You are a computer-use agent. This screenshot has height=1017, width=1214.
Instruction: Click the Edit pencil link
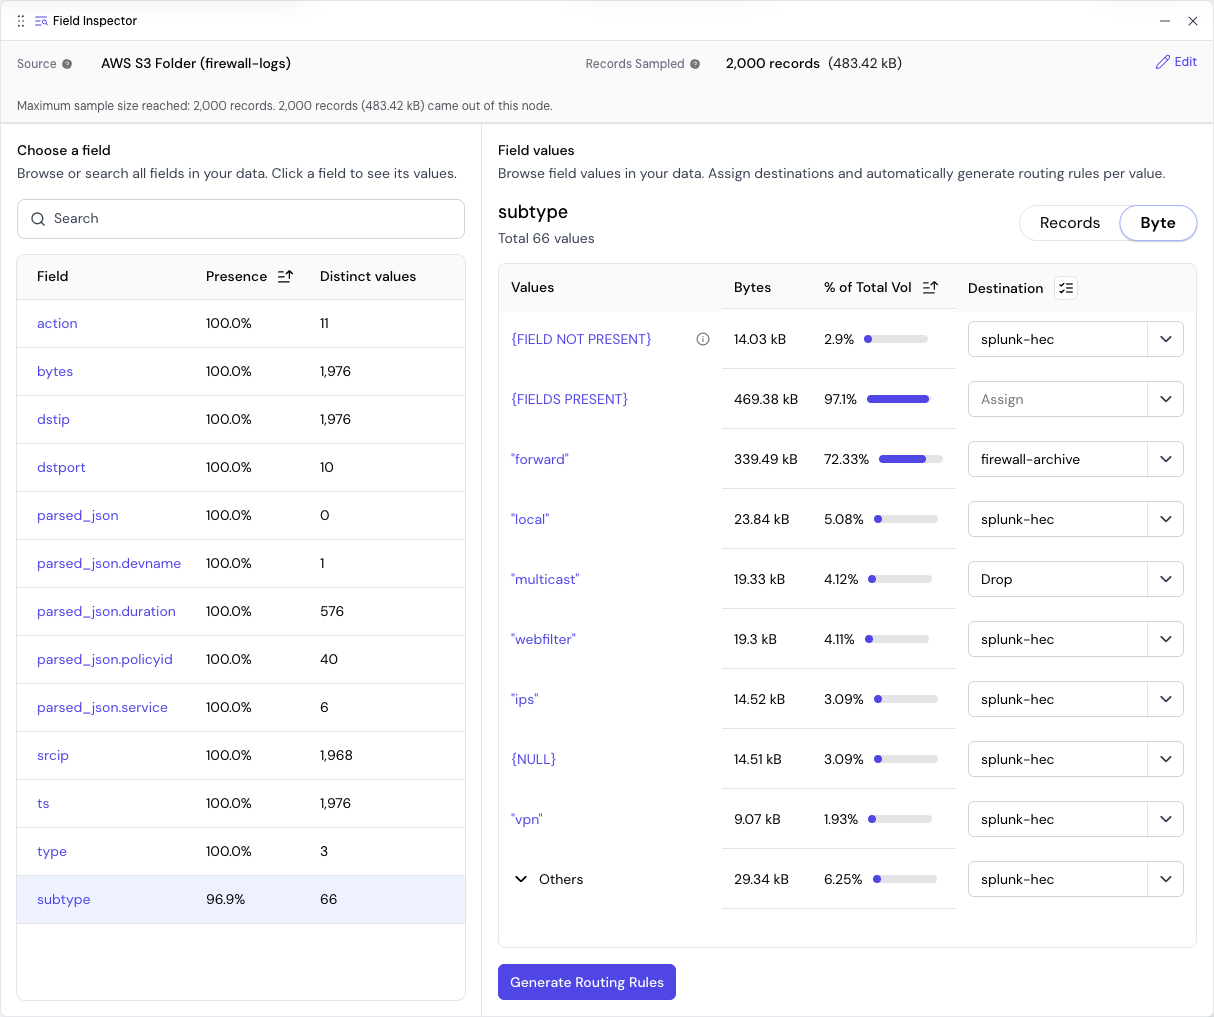tap(1176, 62)
